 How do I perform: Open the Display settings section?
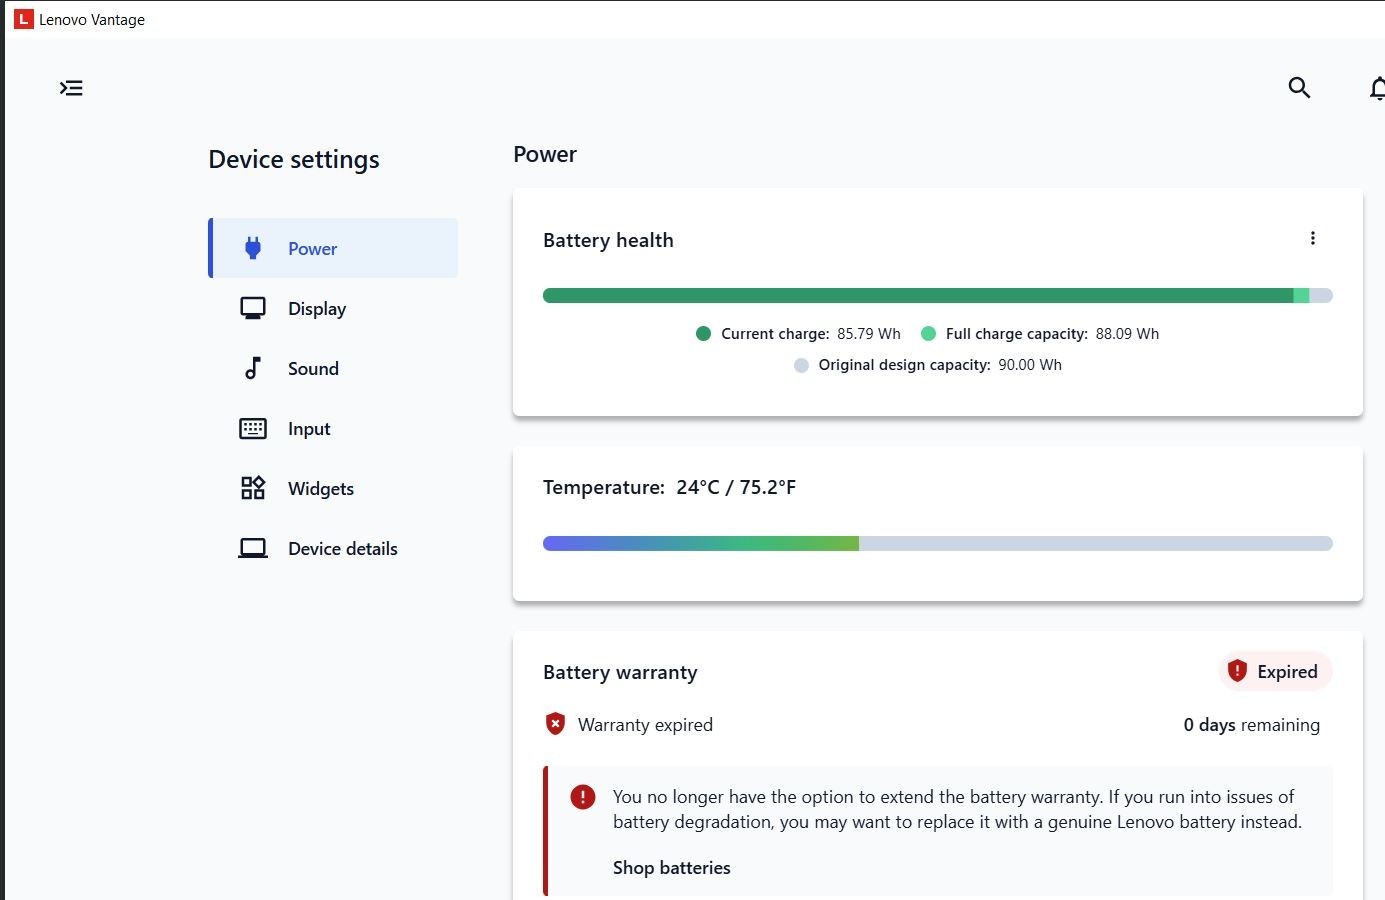[x=333, y=308]
